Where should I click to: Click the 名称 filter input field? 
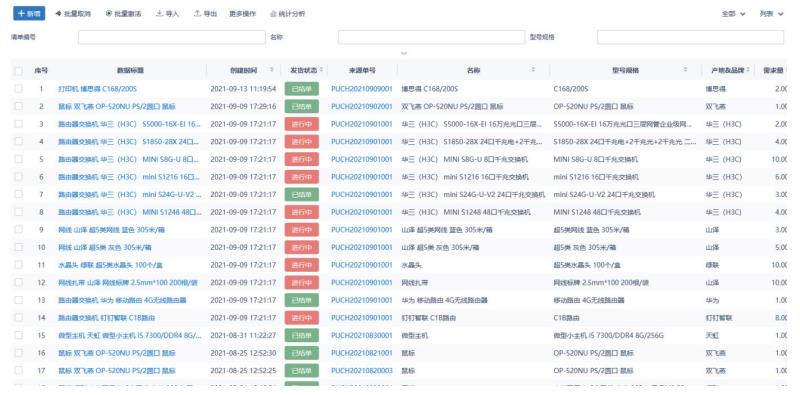click(x=431, y=37)
